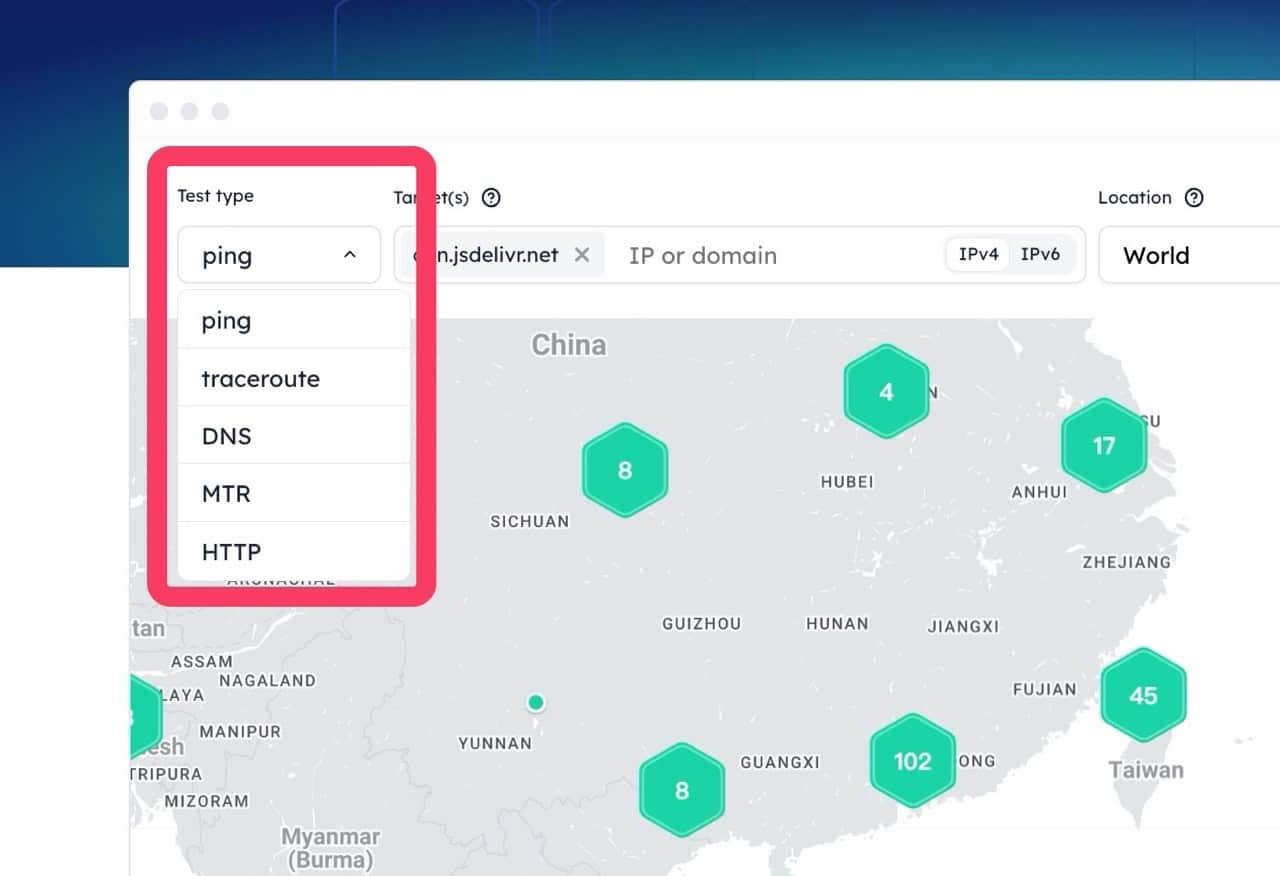Click the MANIPUR map label
Screen dimensions: 1280x876
[240, 732]
